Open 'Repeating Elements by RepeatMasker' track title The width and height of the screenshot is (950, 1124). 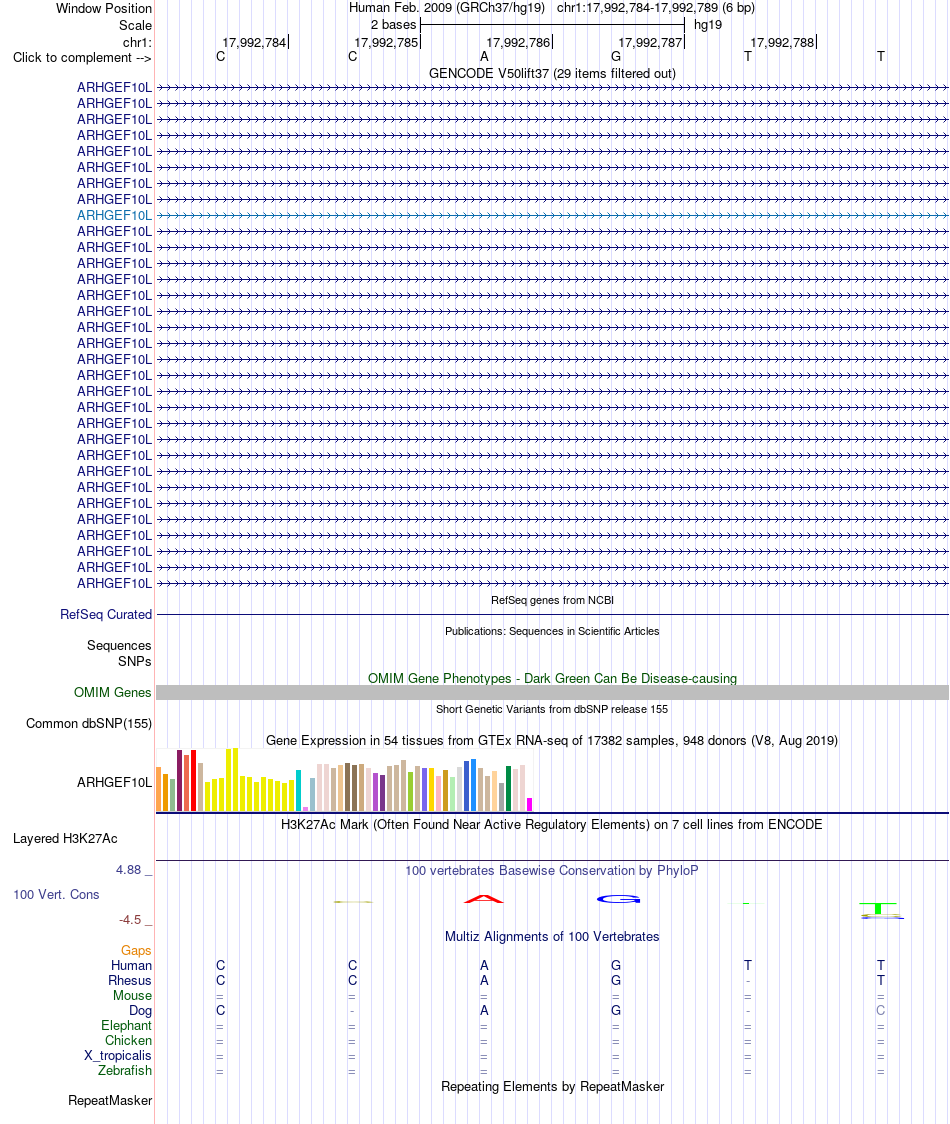(552, 1087)
